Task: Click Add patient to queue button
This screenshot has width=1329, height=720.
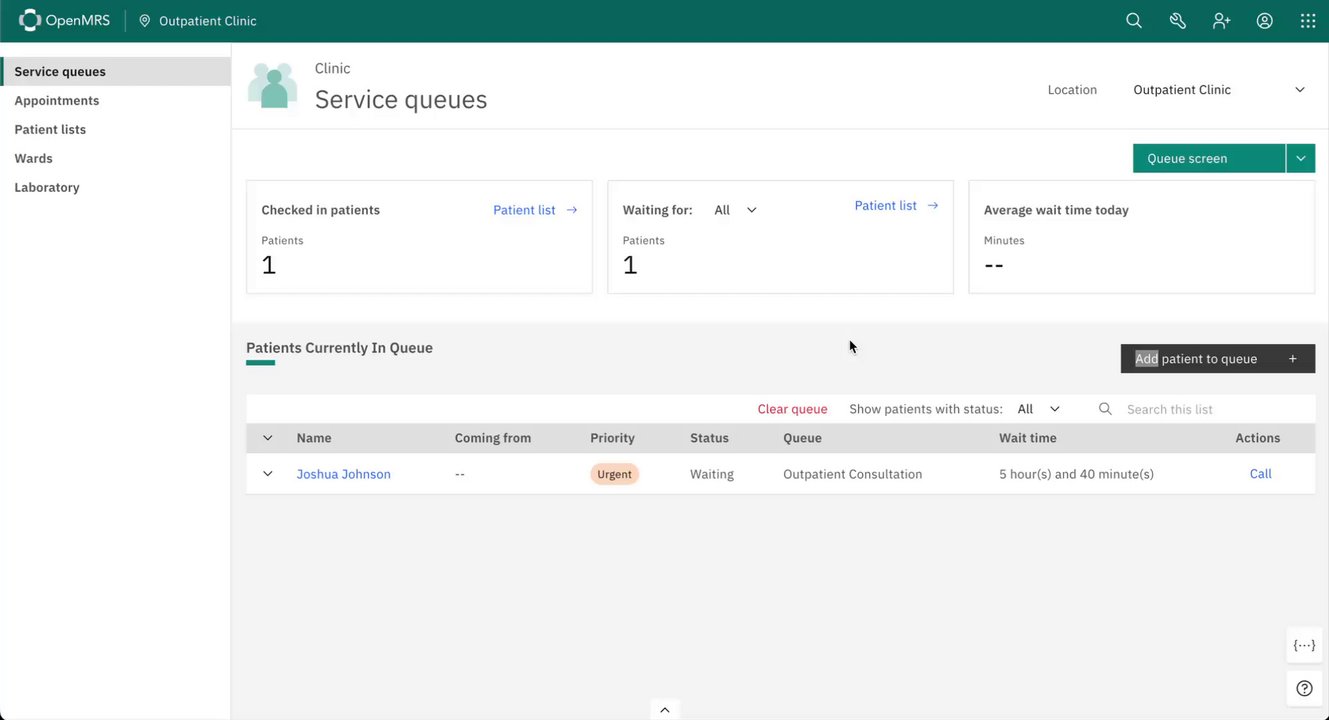Action: [x=1217, y=359]
